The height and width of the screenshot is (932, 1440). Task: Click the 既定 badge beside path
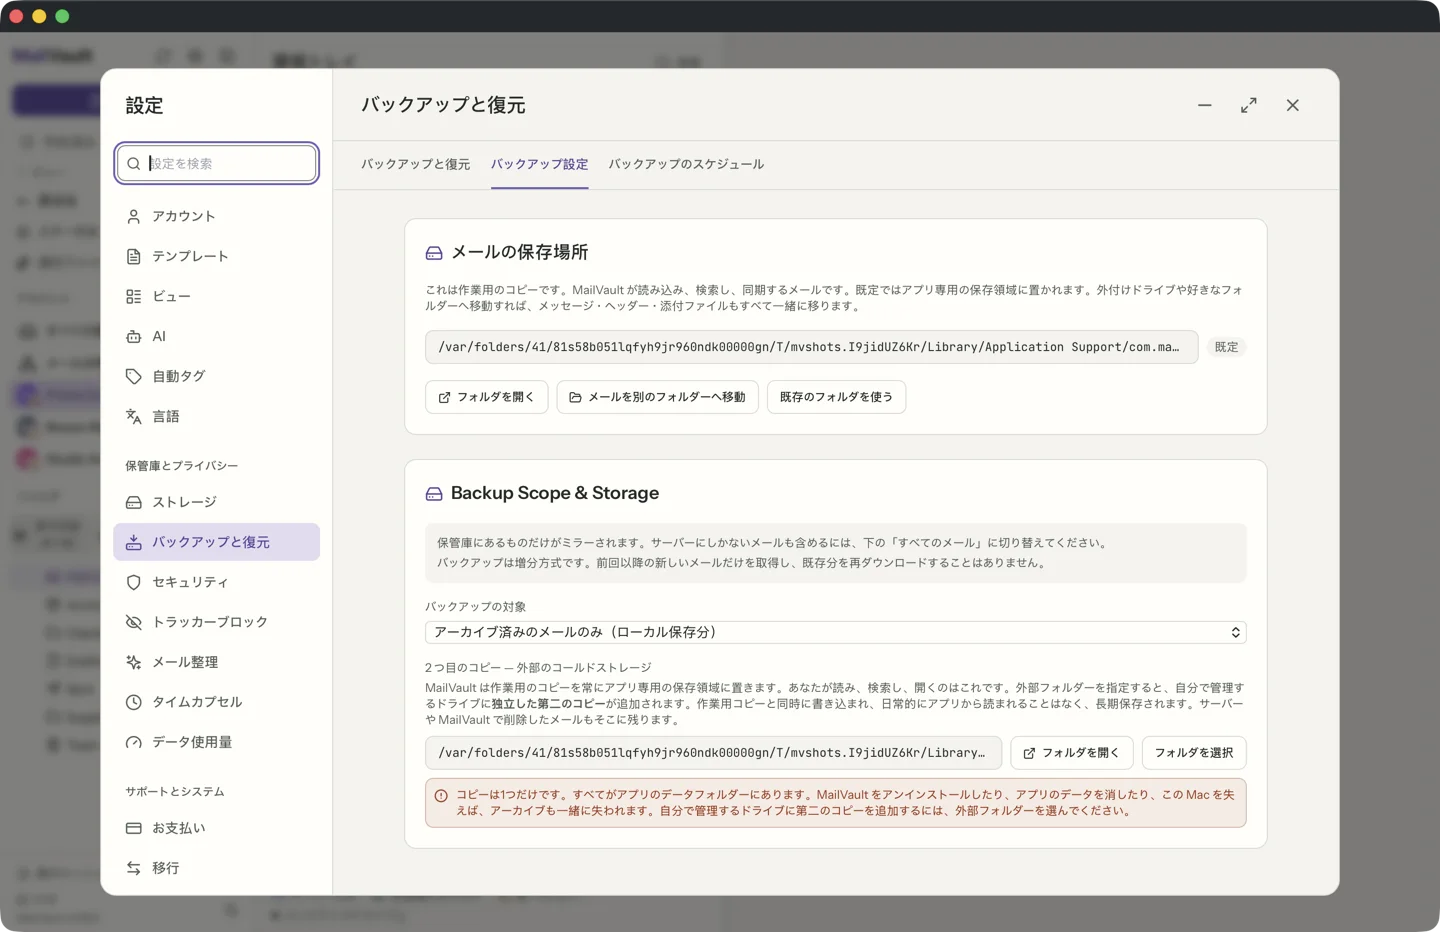pos(1226,347)
